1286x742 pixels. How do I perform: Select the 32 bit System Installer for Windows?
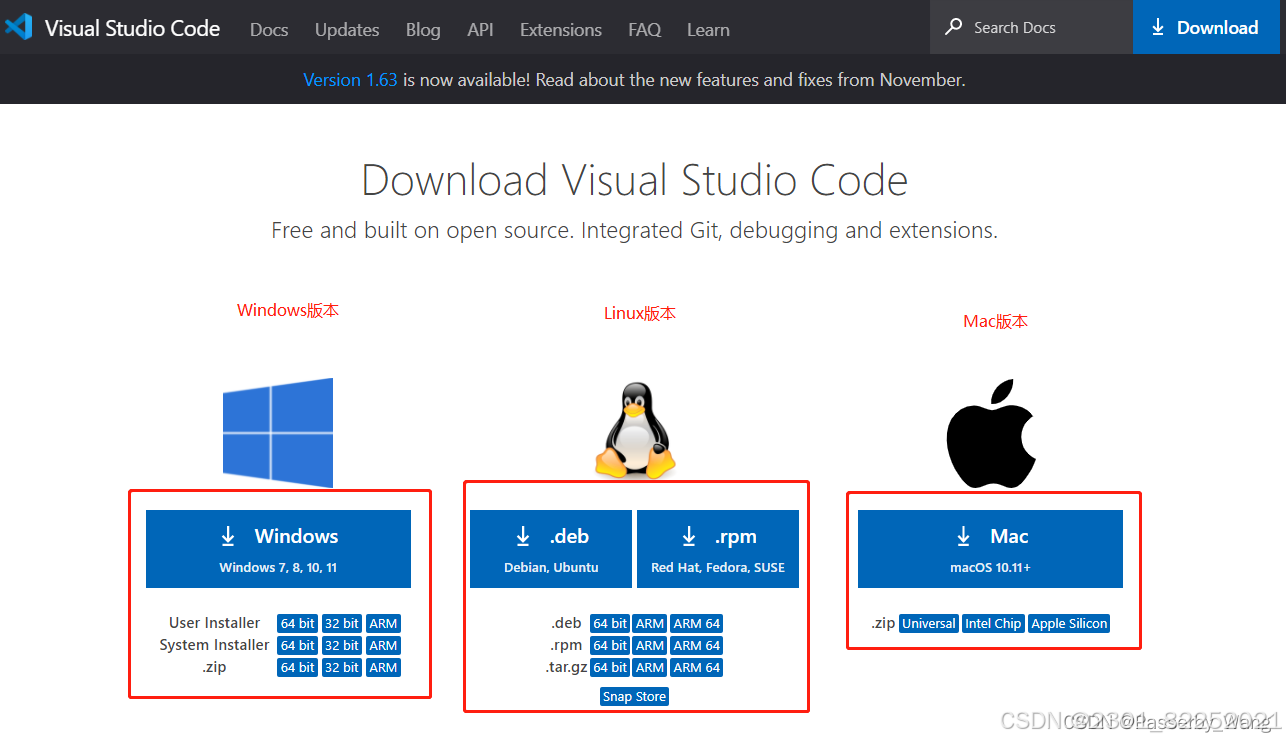point(341,645)
